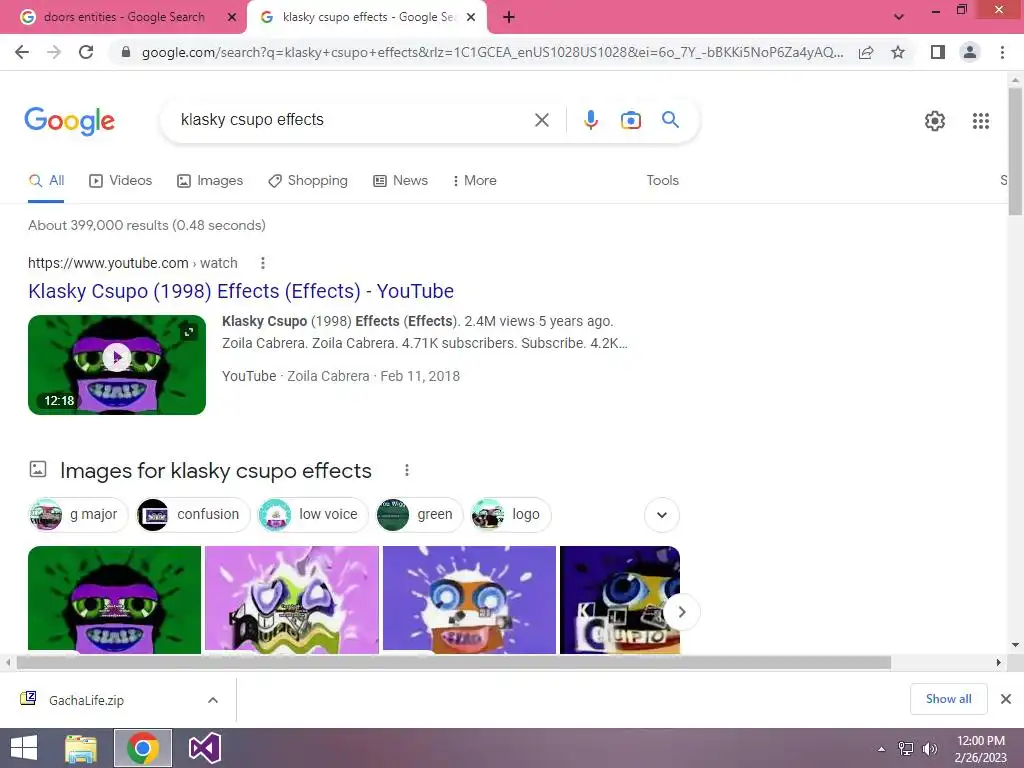Open the network icon in system tray
Screen dimensions: 1024x768
(906, 749)
